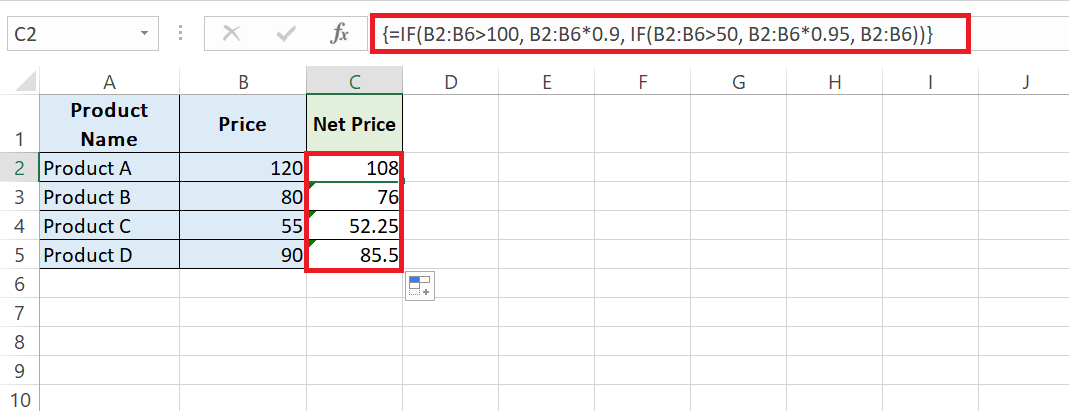This screenshot has width=1069, height=411.
Task: Click the Select All corner triangle
Action: 26,82
